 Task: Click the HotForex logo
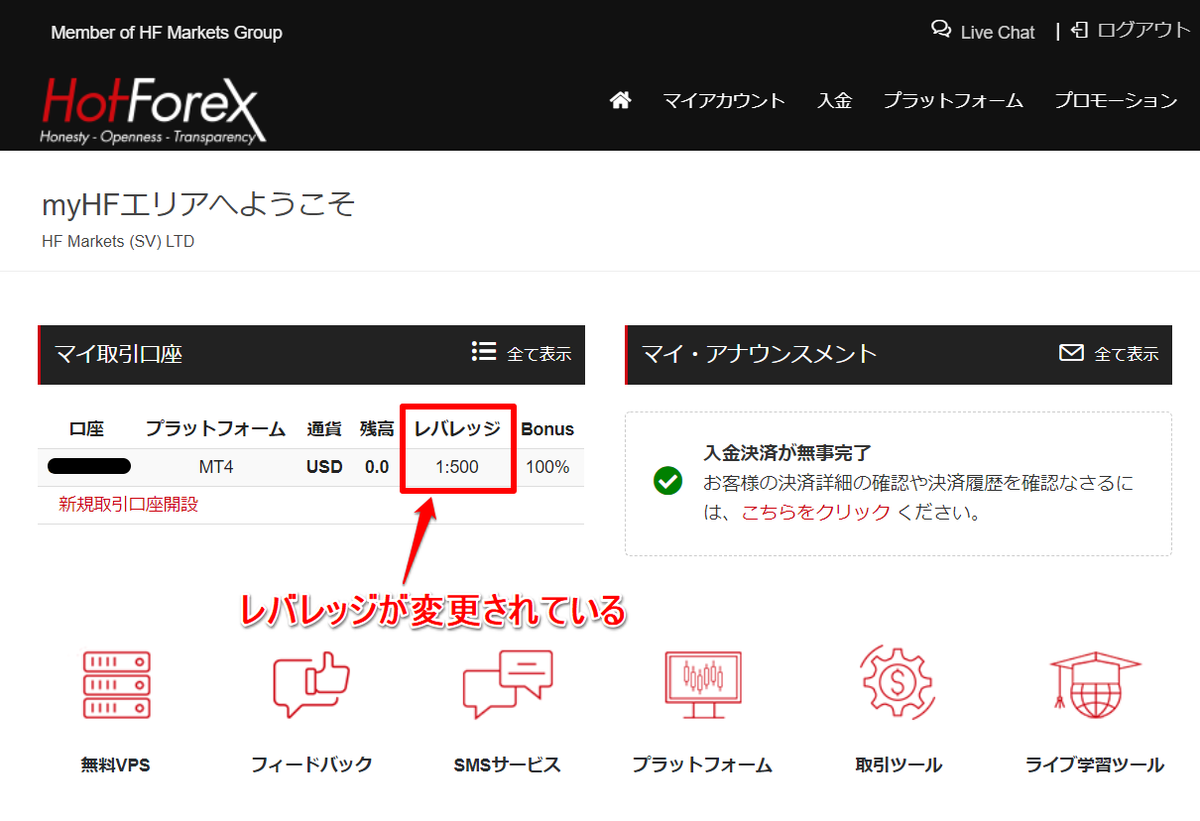point(153,110)
